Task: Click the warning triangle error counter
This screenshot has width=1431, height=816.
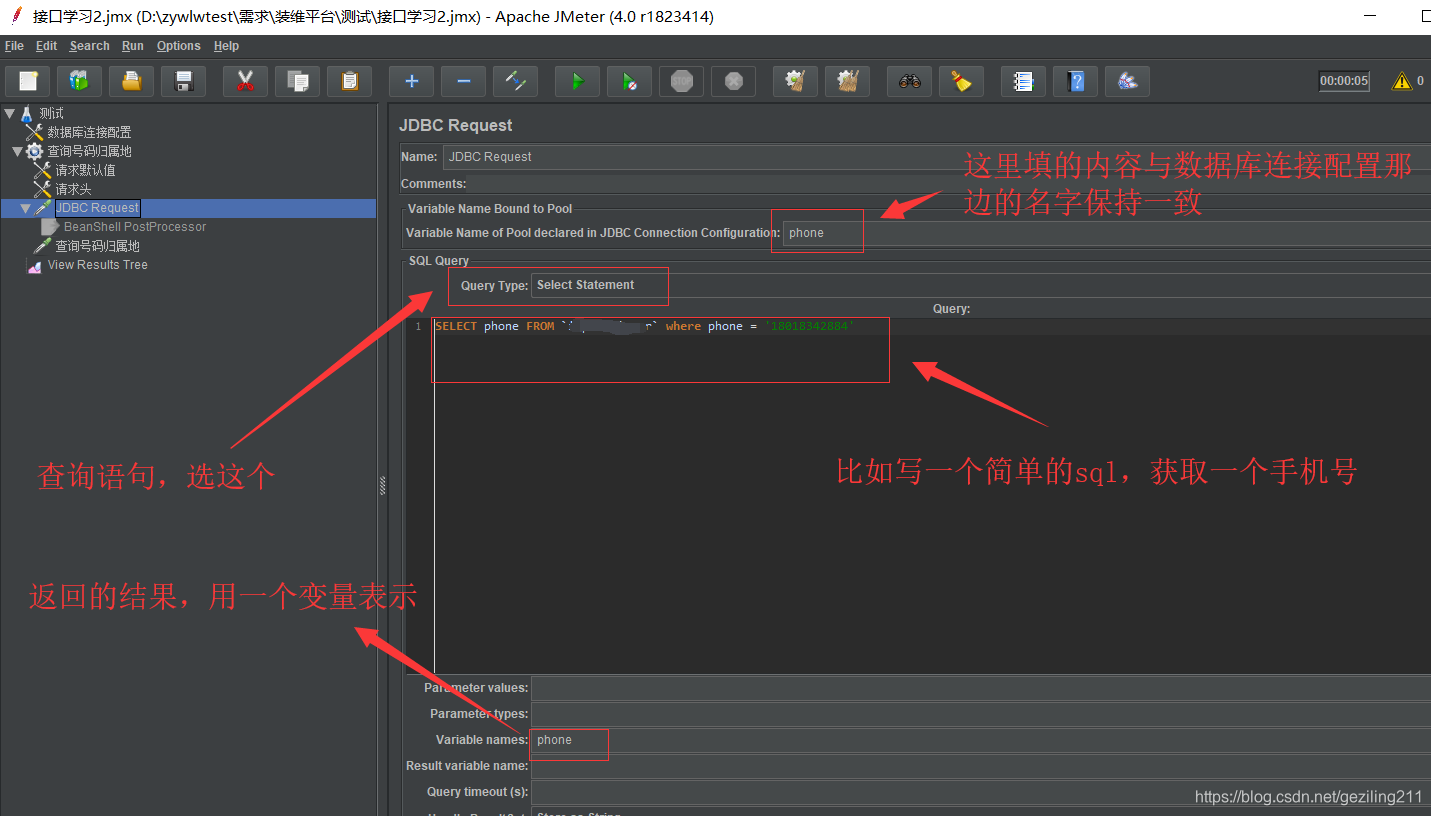Action: tap(1403, 81)
